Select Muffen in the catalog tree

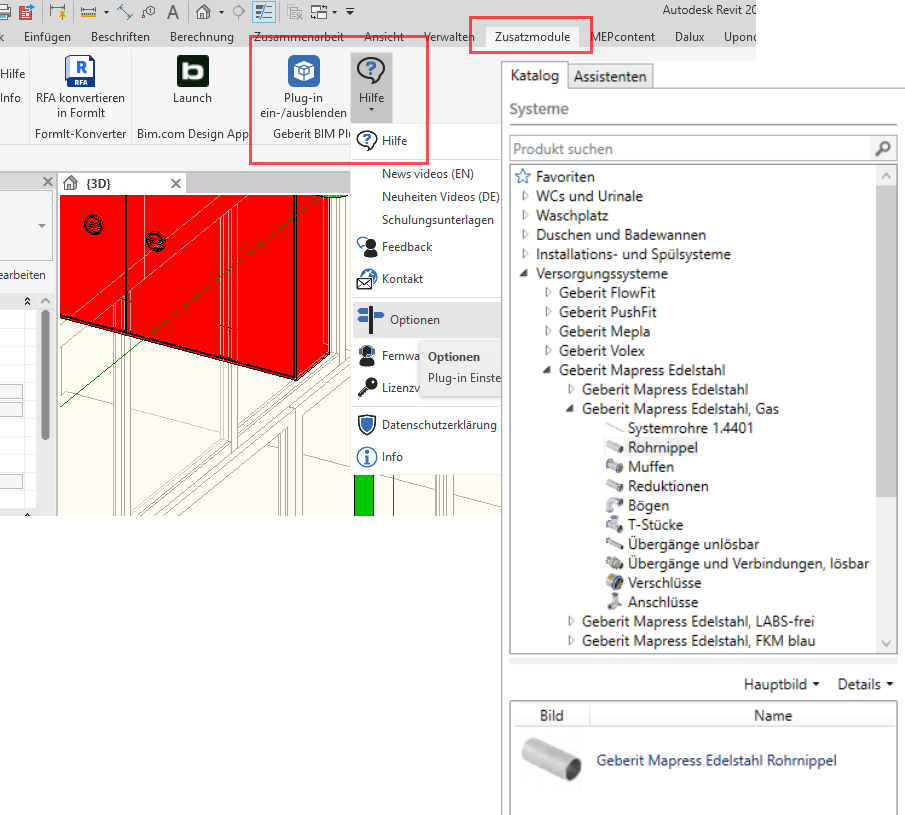point(651,467)
